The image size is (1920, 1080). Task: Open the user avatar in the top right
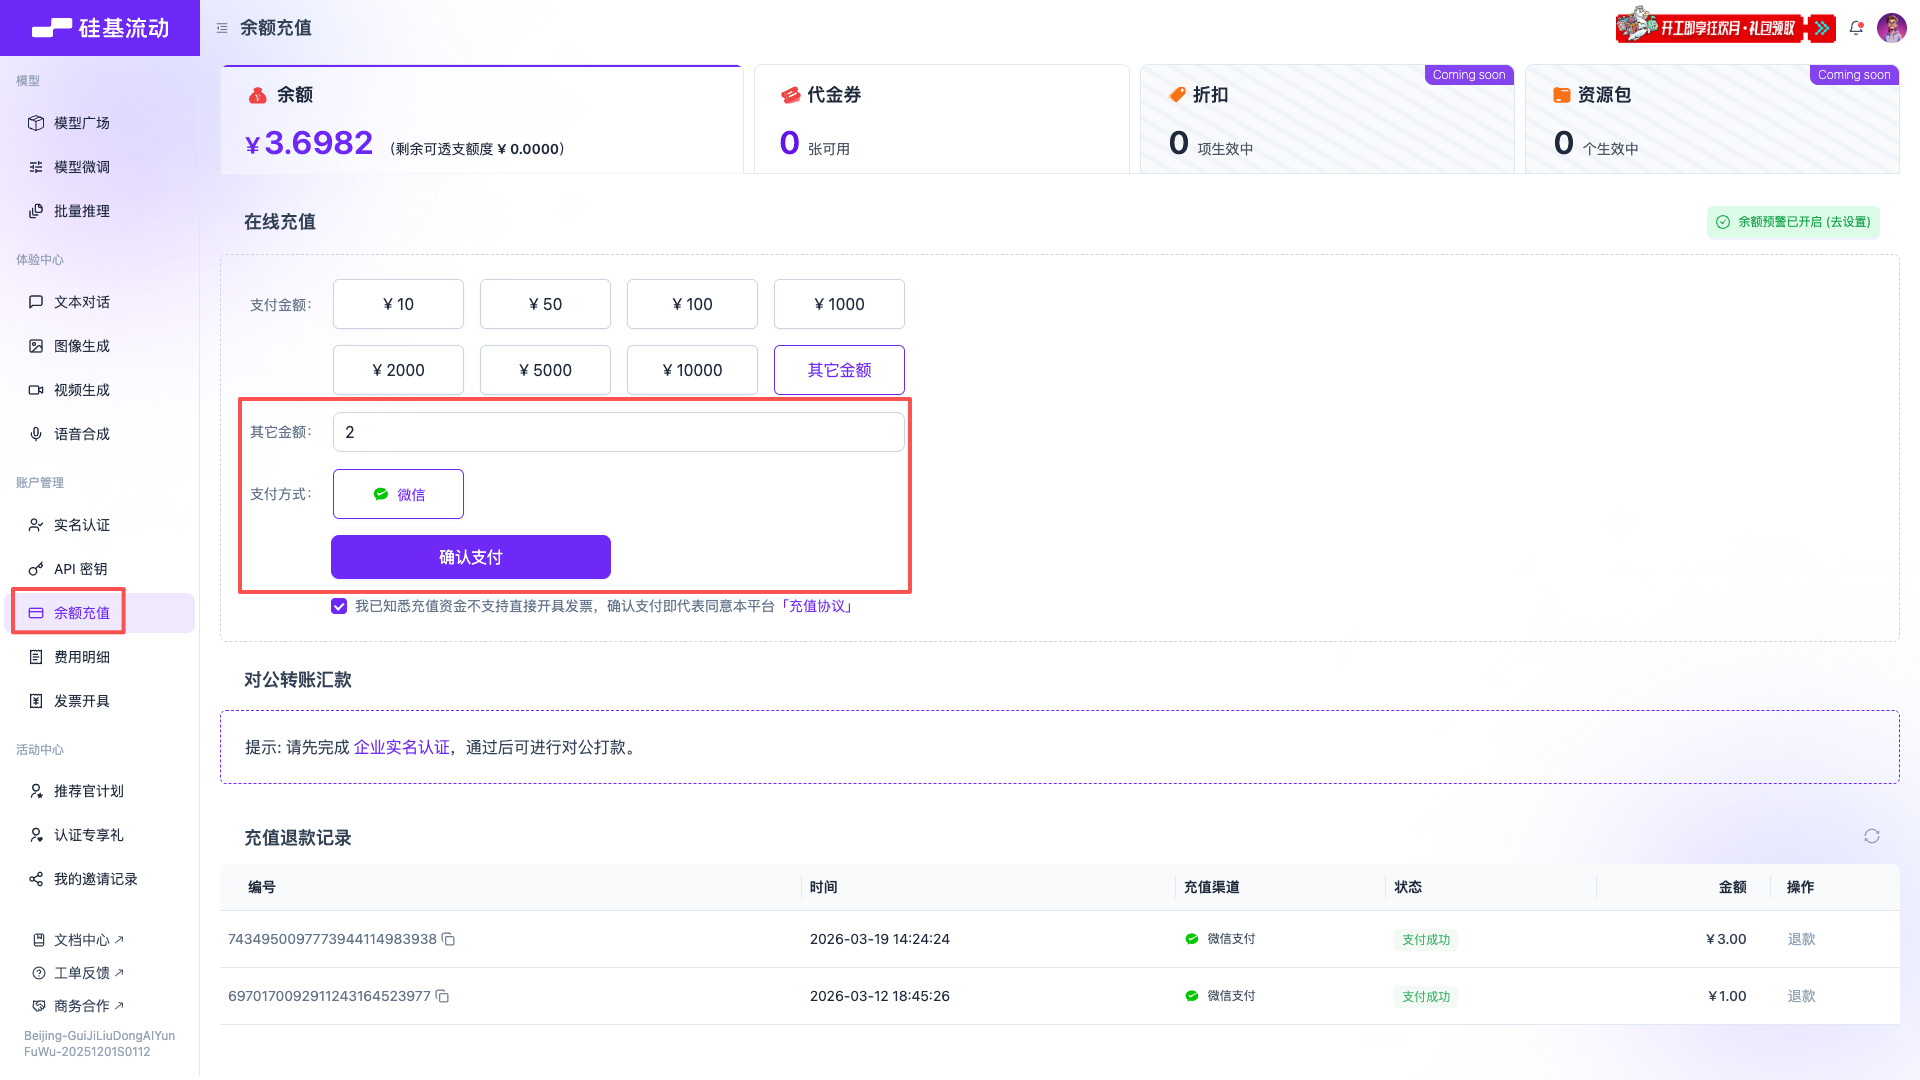point(1891,28)
